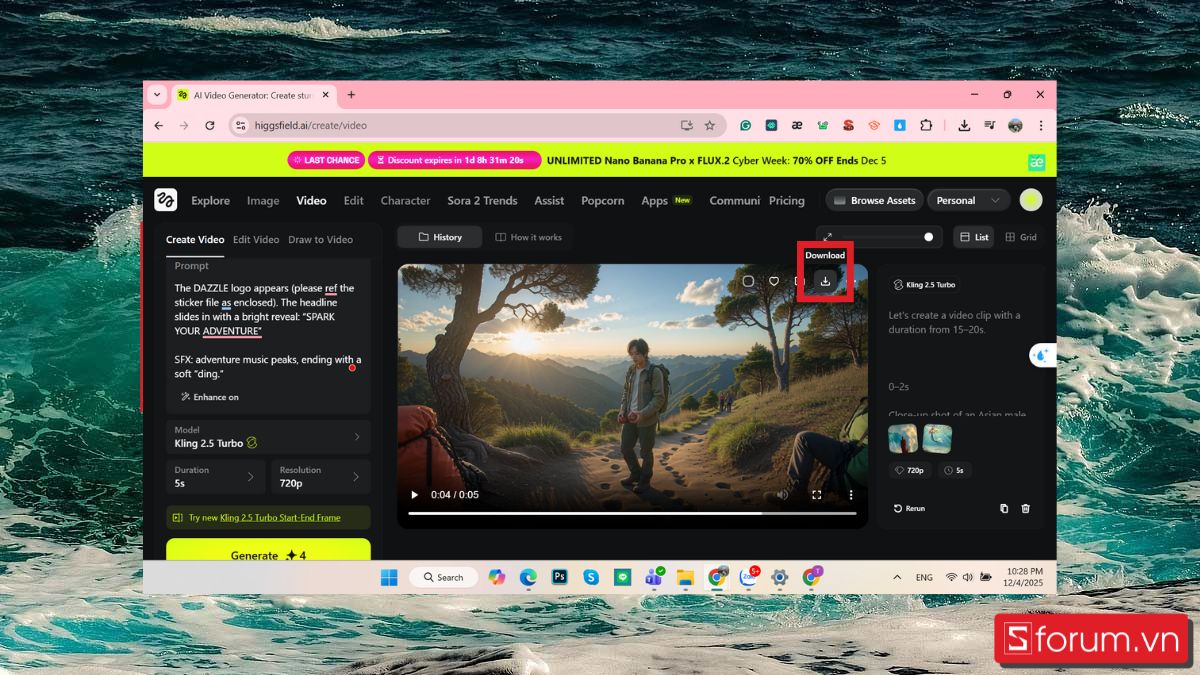
Task: Click the video progress bar
Action: point(632,513)
